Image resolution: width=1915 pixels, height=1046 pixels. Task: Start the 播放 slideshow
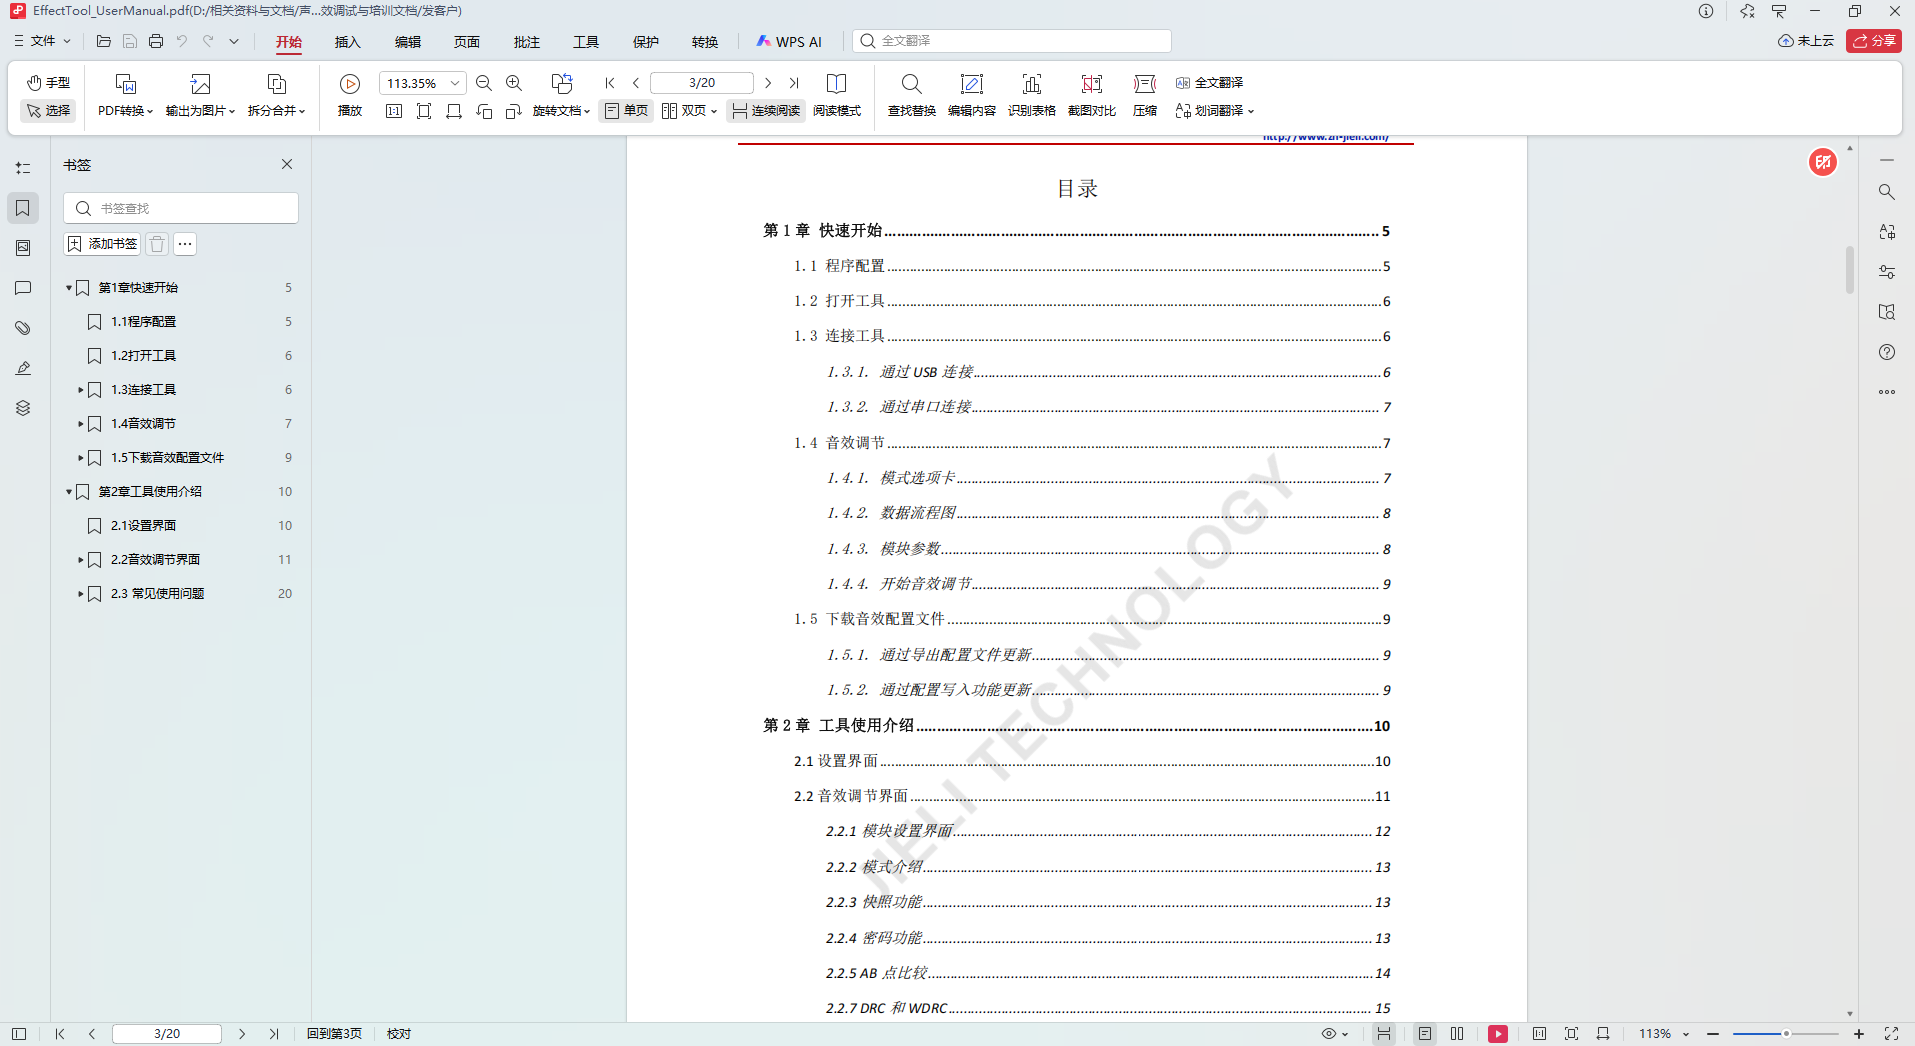pyautogui.click(x=350, y=96)
